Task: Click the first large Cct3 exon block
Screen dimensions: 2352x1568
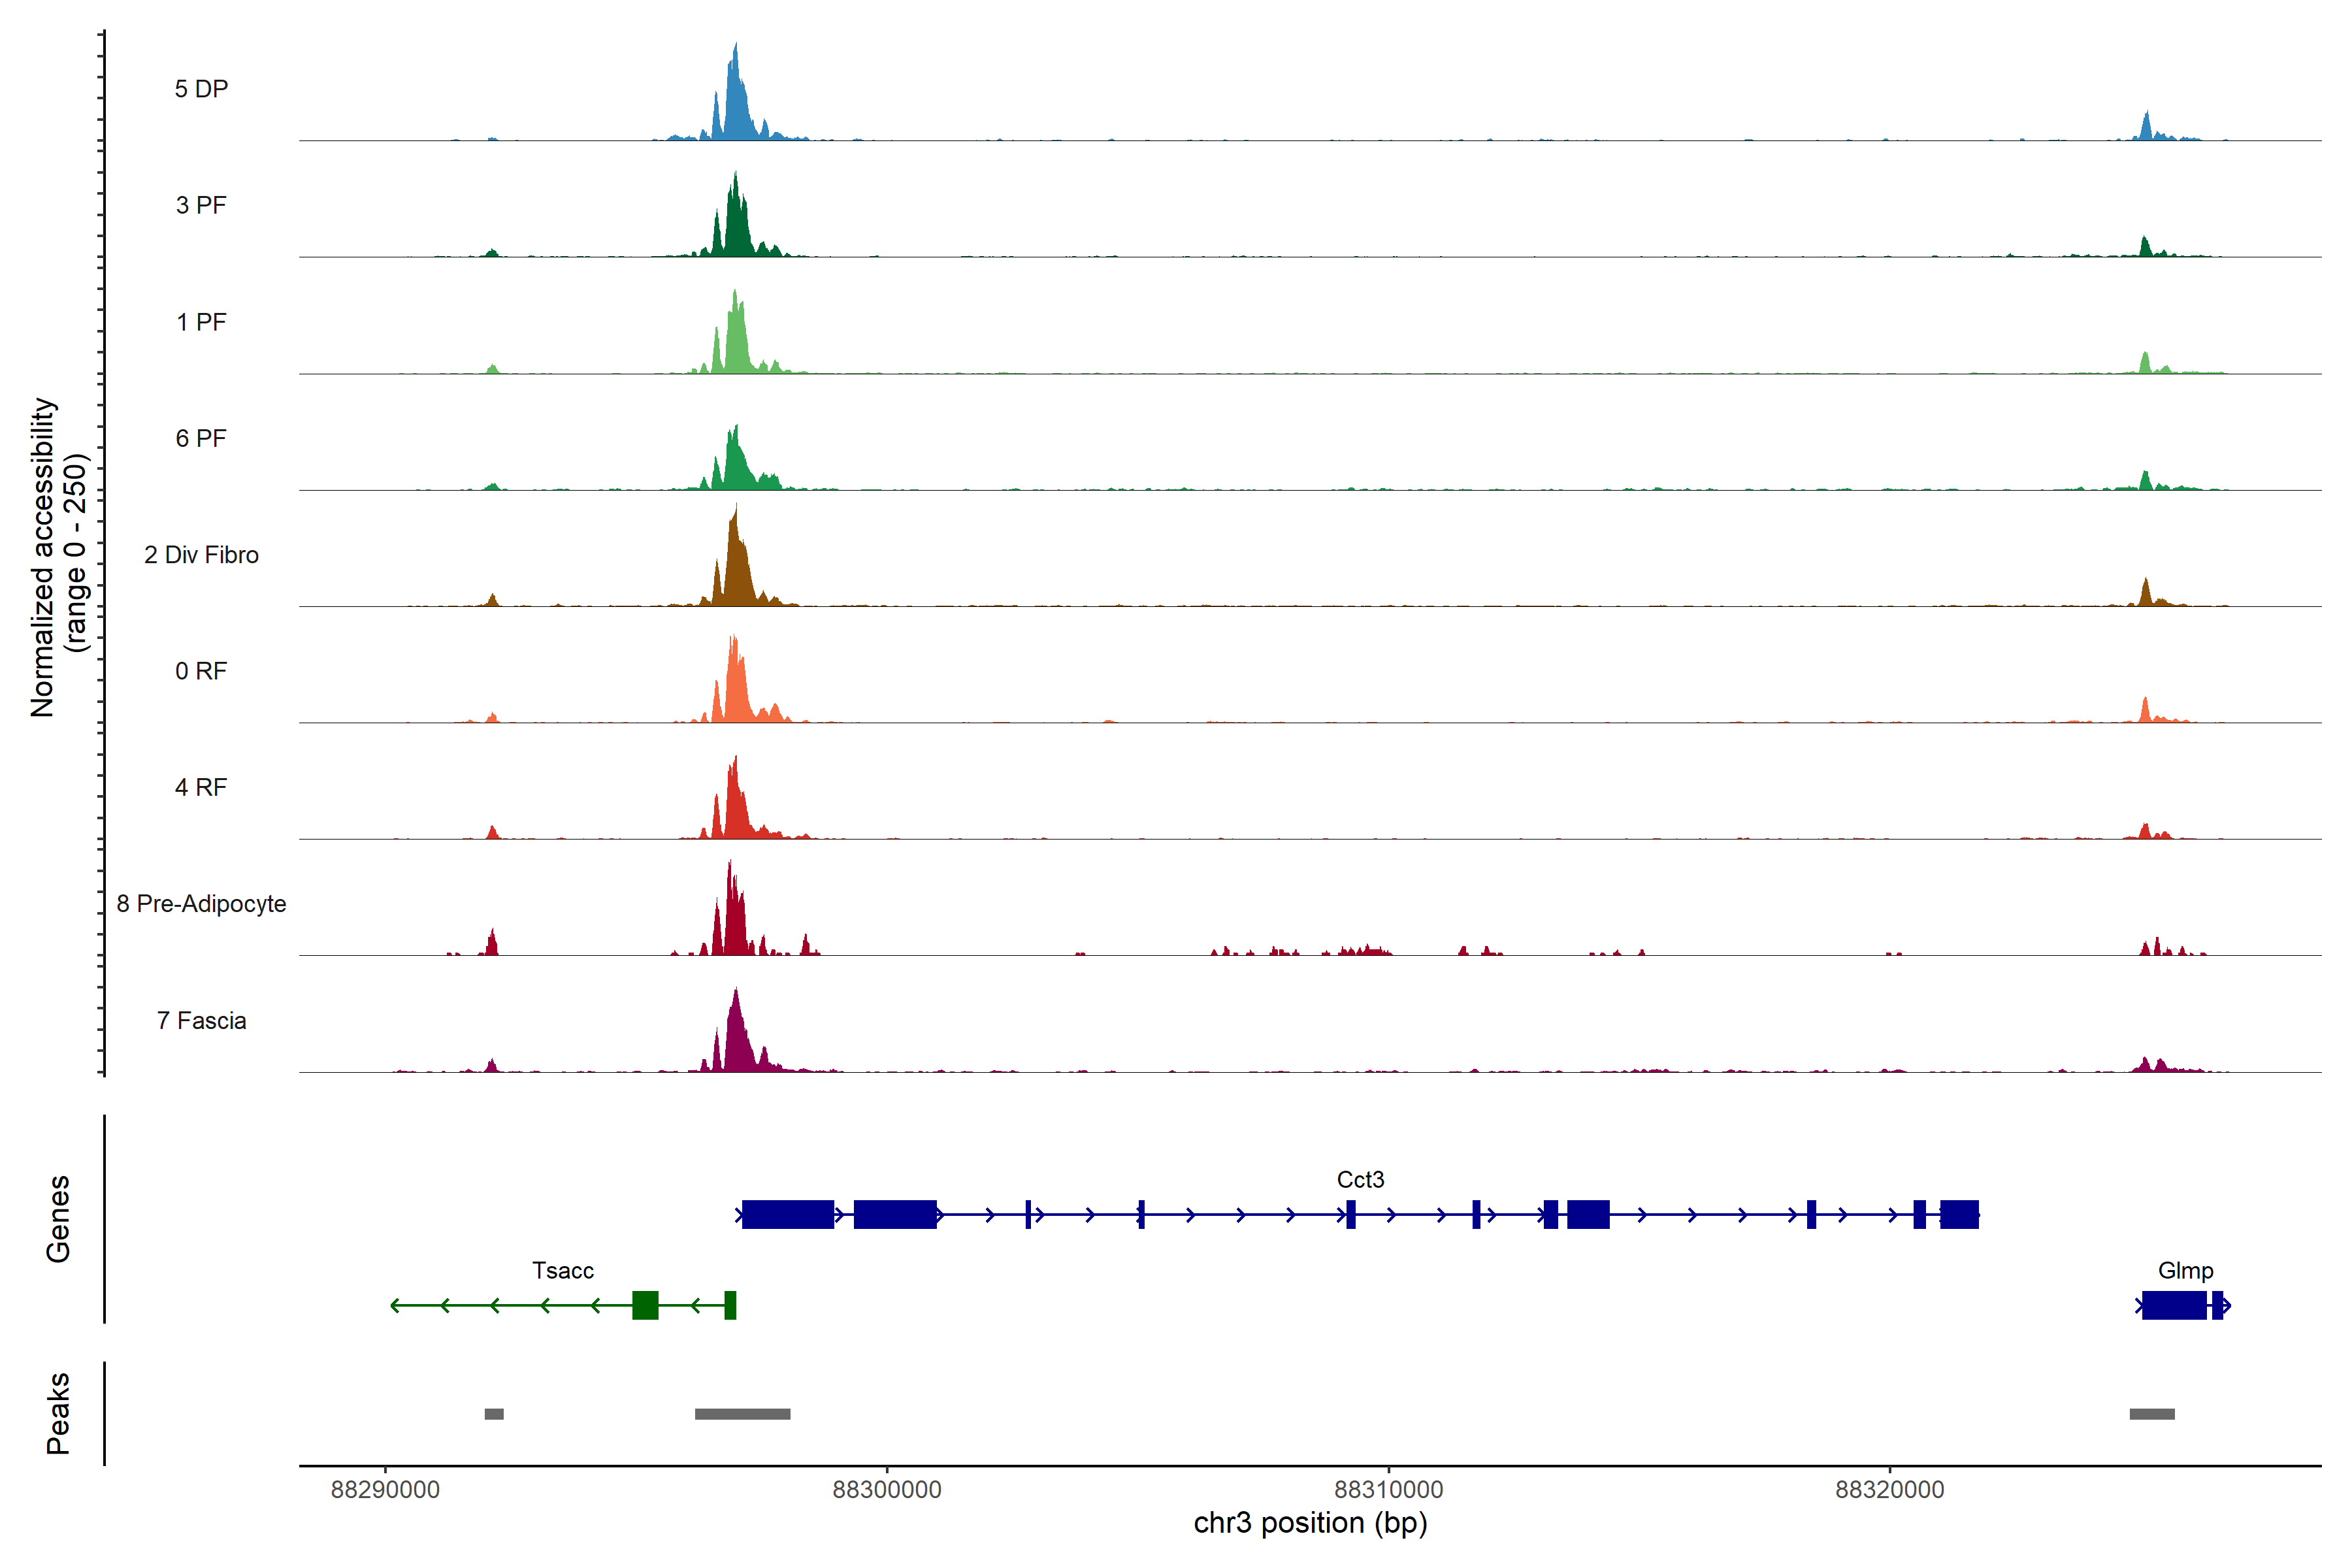Action: click(788, 1214)
